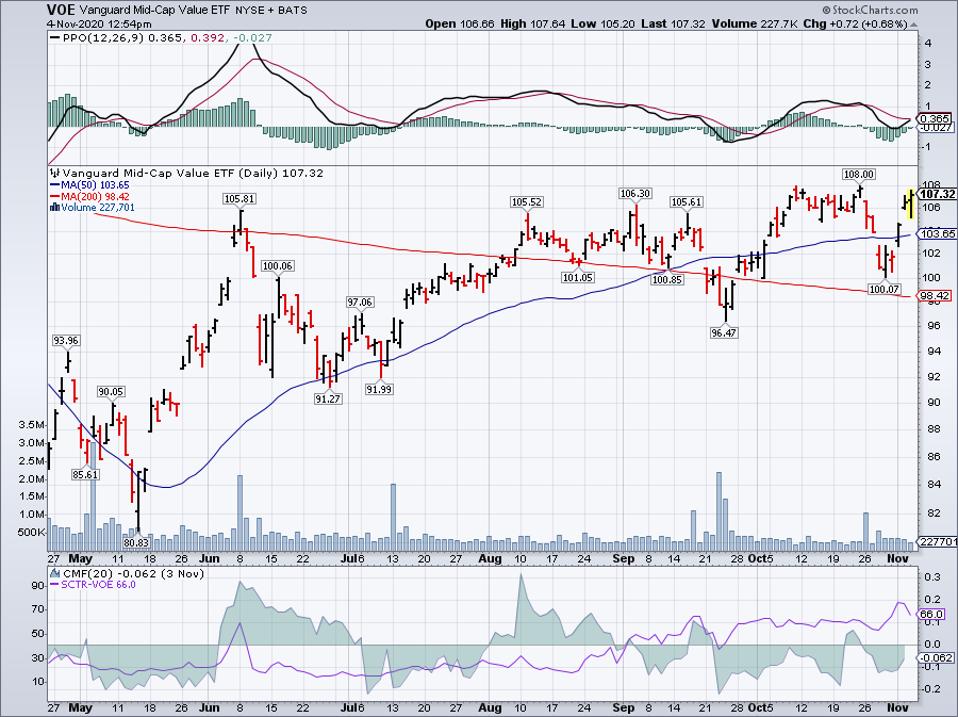Viewport: 958px width, 717px height.
Task: Click the blue 103.65 moving average tag
Action: [x=937, y=232]
